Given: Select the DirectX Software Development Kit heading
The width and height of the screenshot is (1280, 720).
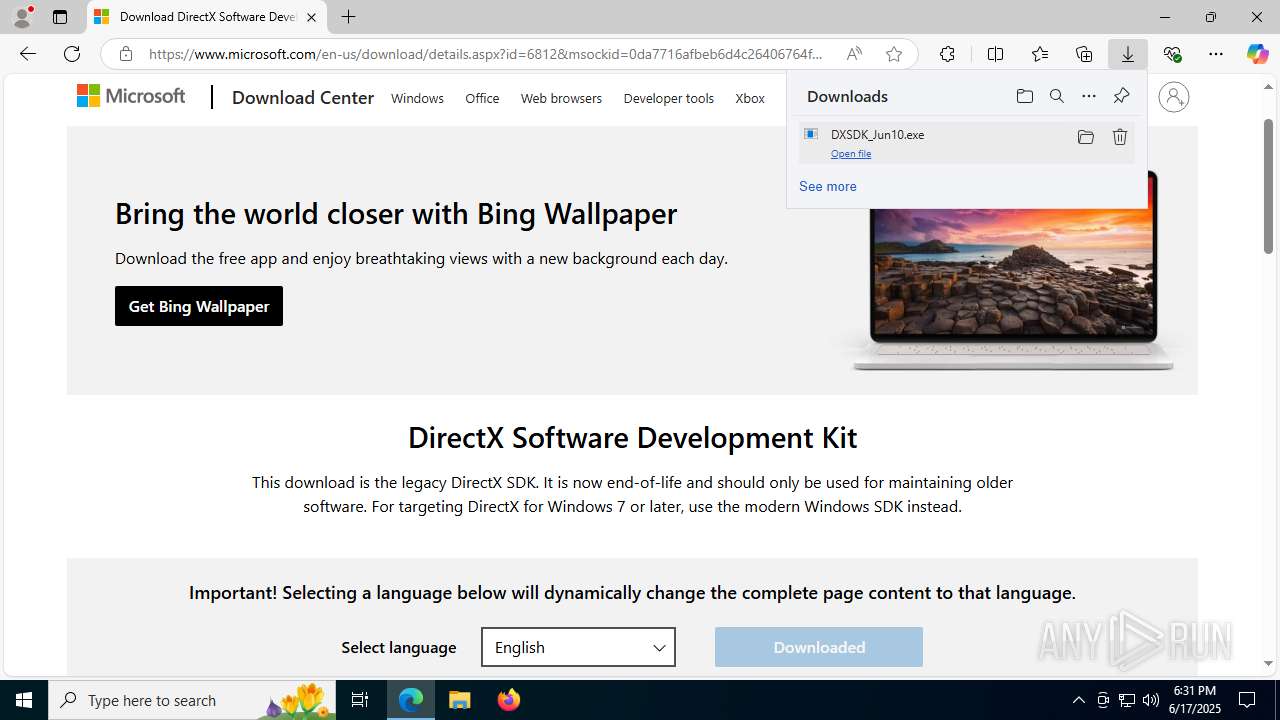Looking at the screenshot, I should coord(632,438).
